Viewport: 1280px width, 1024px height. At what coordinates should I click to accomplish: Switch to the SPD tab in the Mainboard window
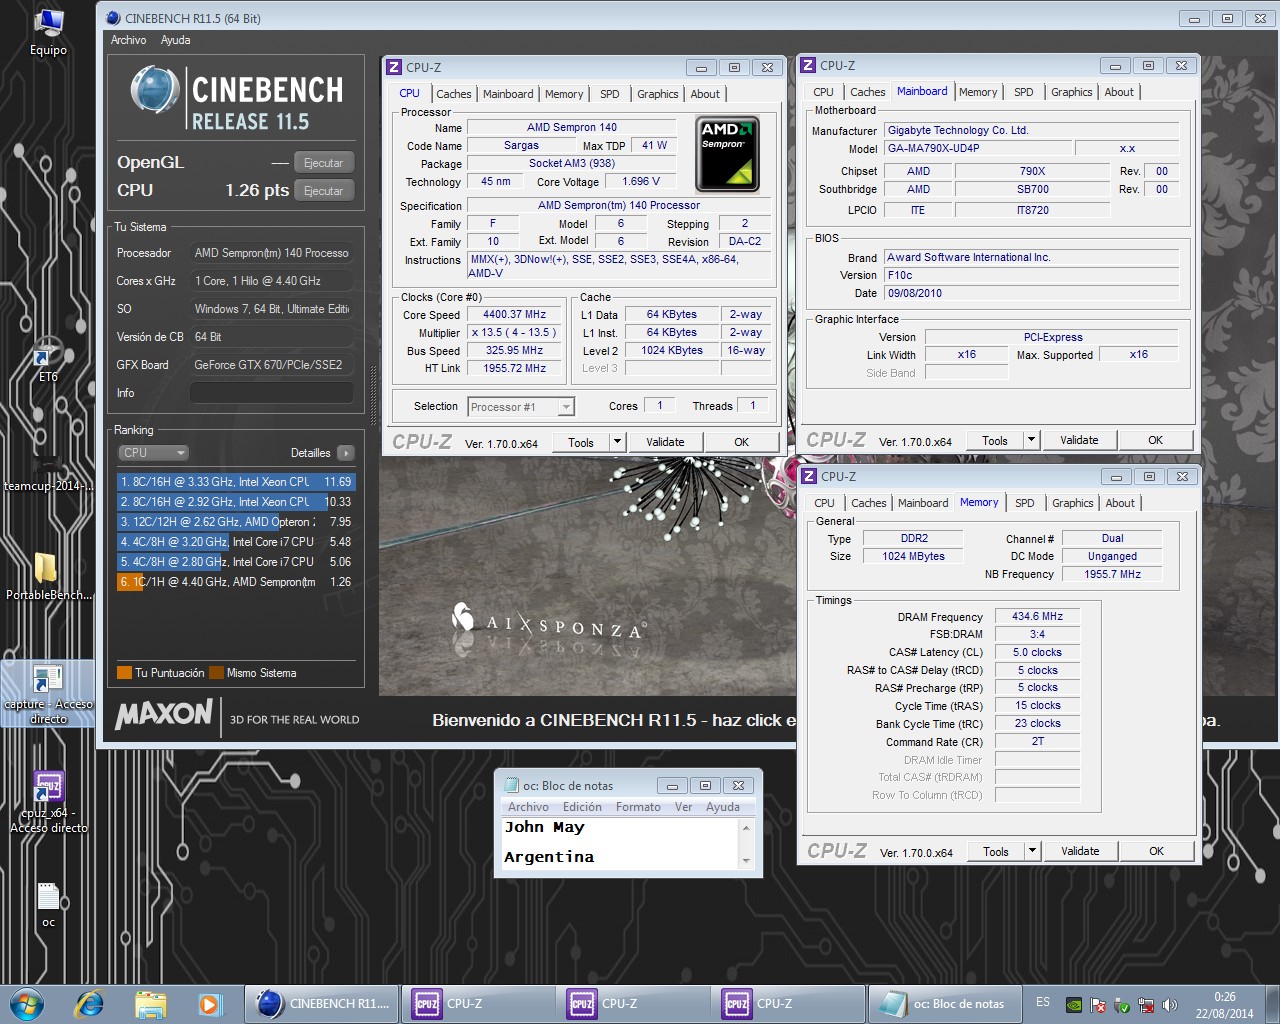[x=1024, y=92]
